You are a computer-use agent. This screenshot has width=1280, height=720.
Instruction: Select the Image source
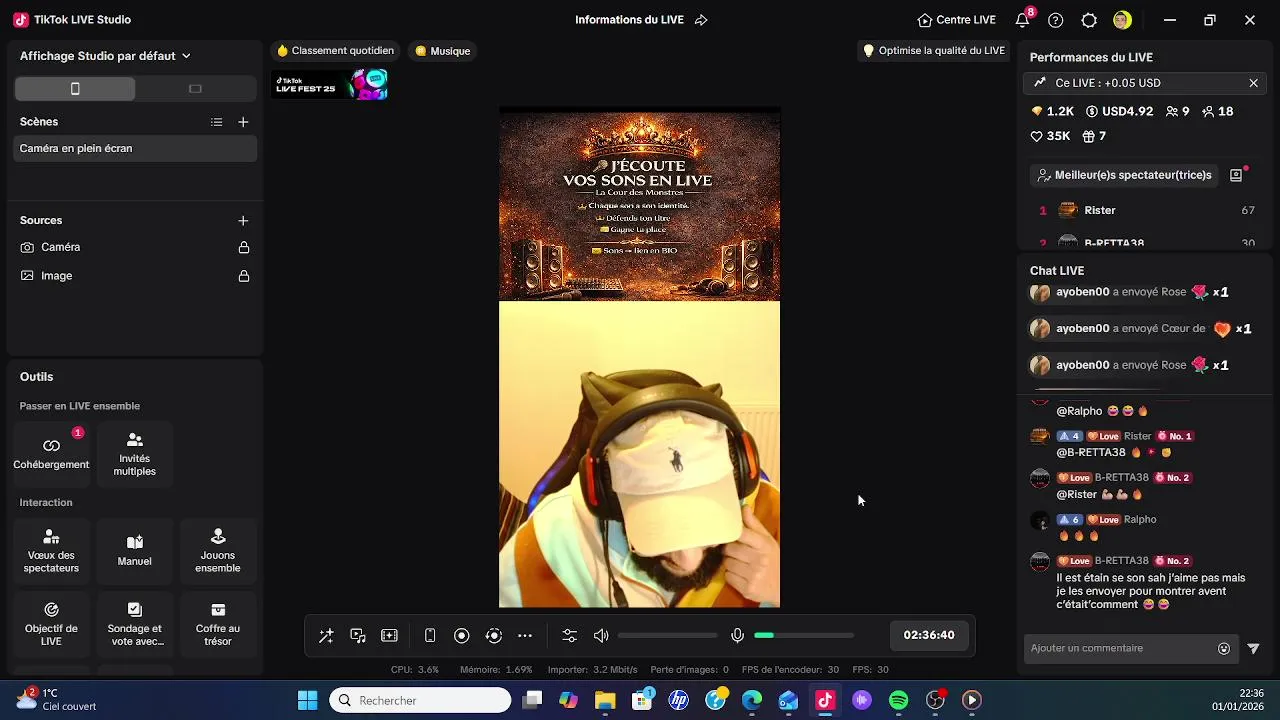pos(56,276)
